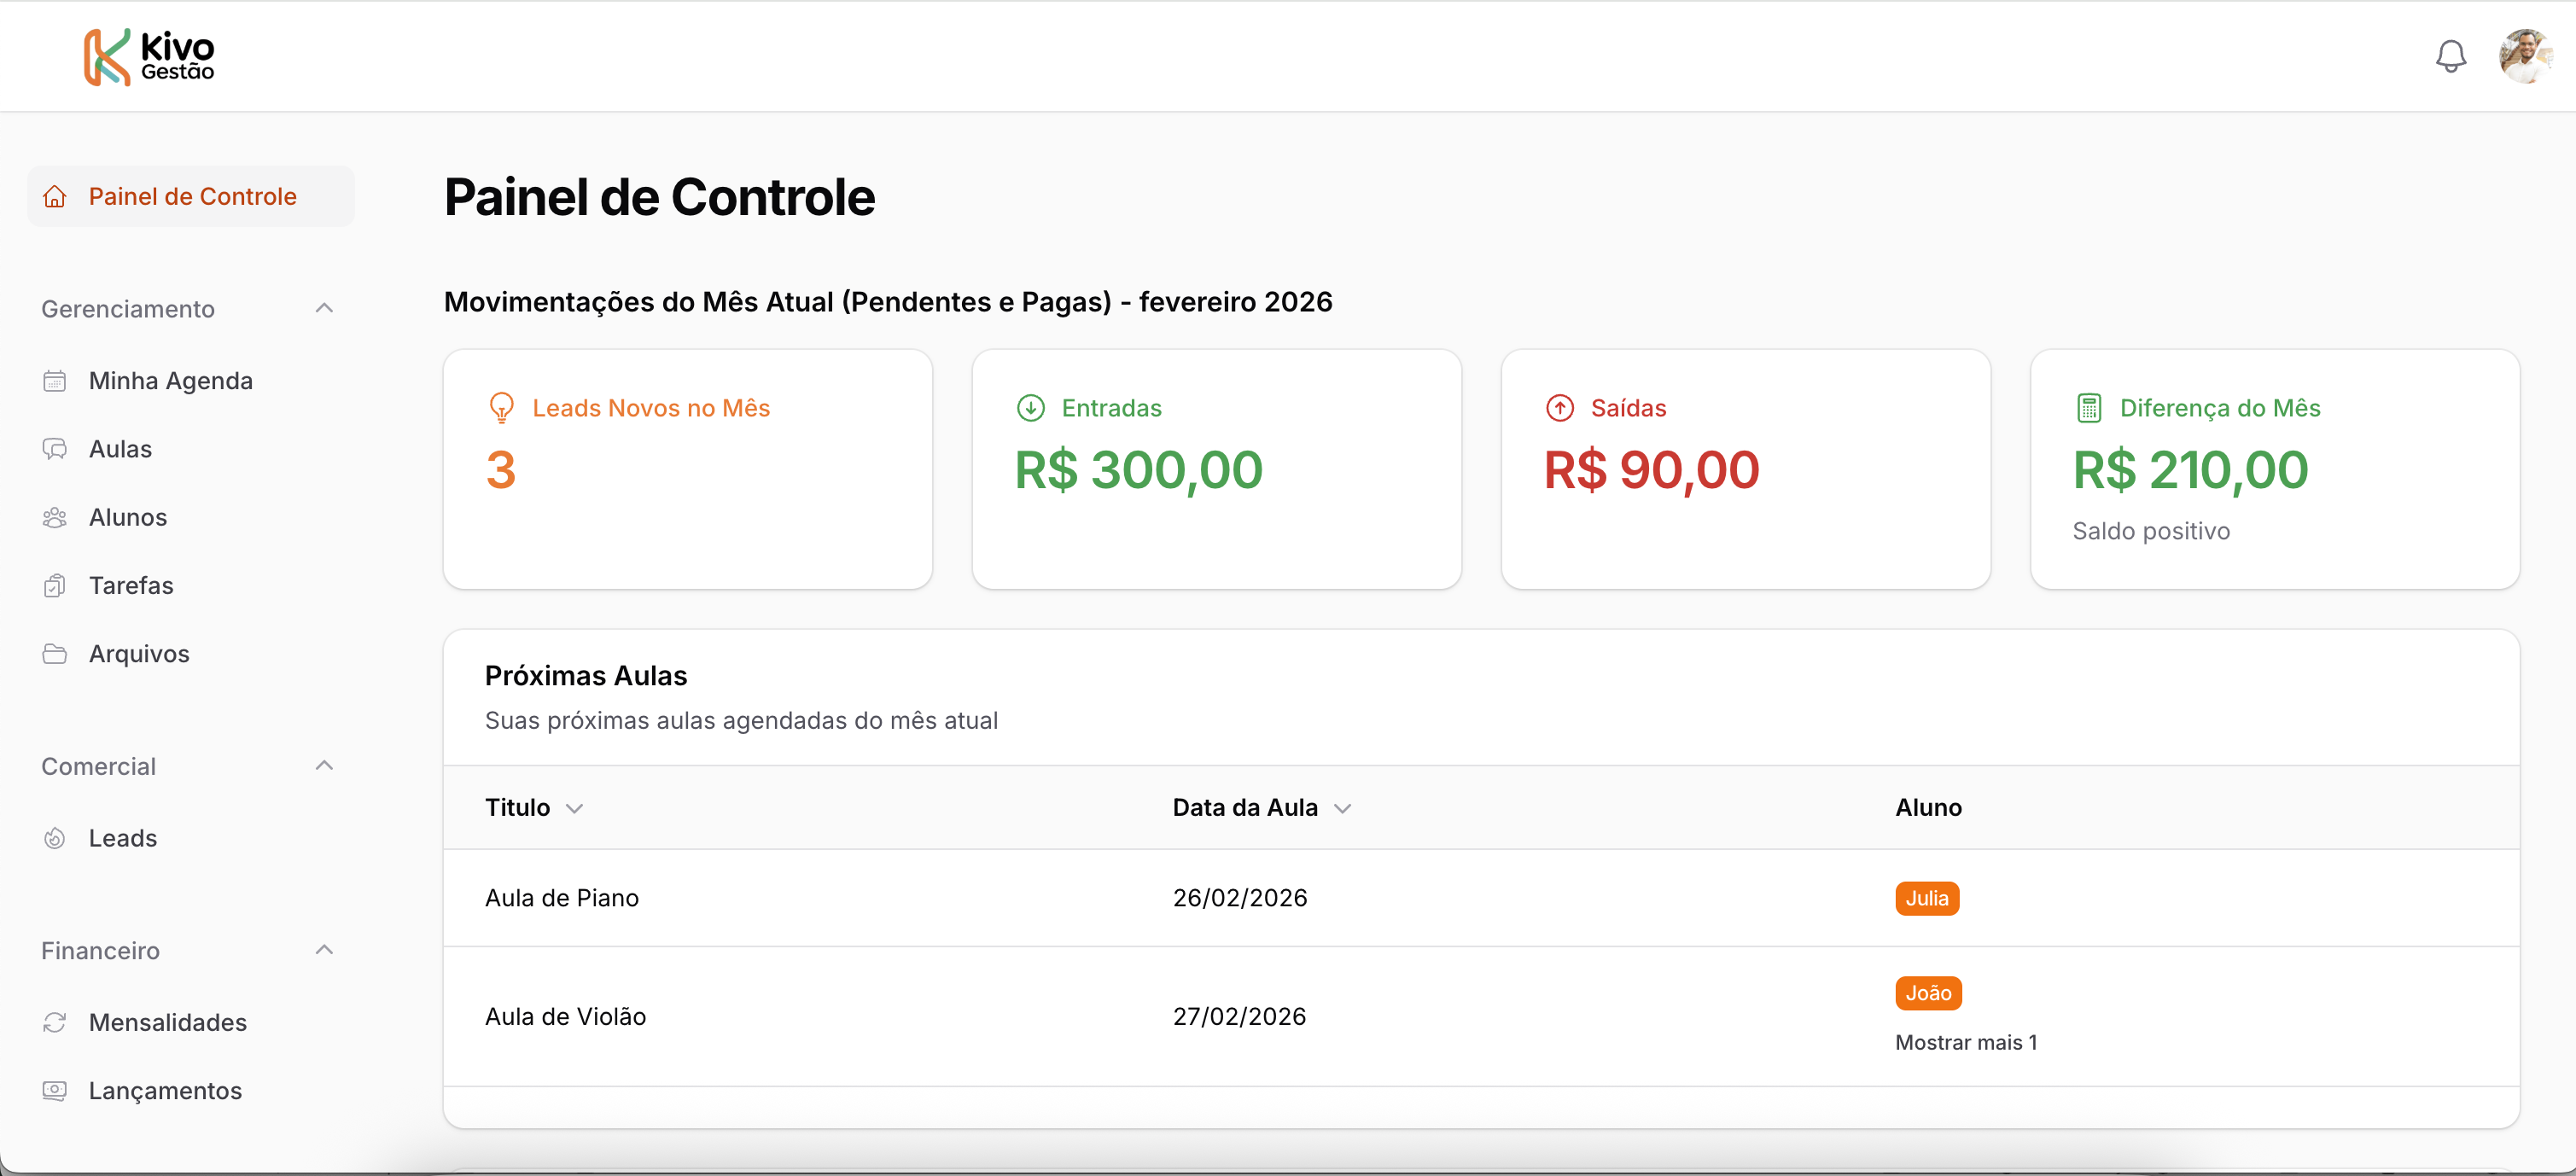Viewport: 2576px width, 1176px height.
Task: Click the Alunos people icon
Action: 55,517
